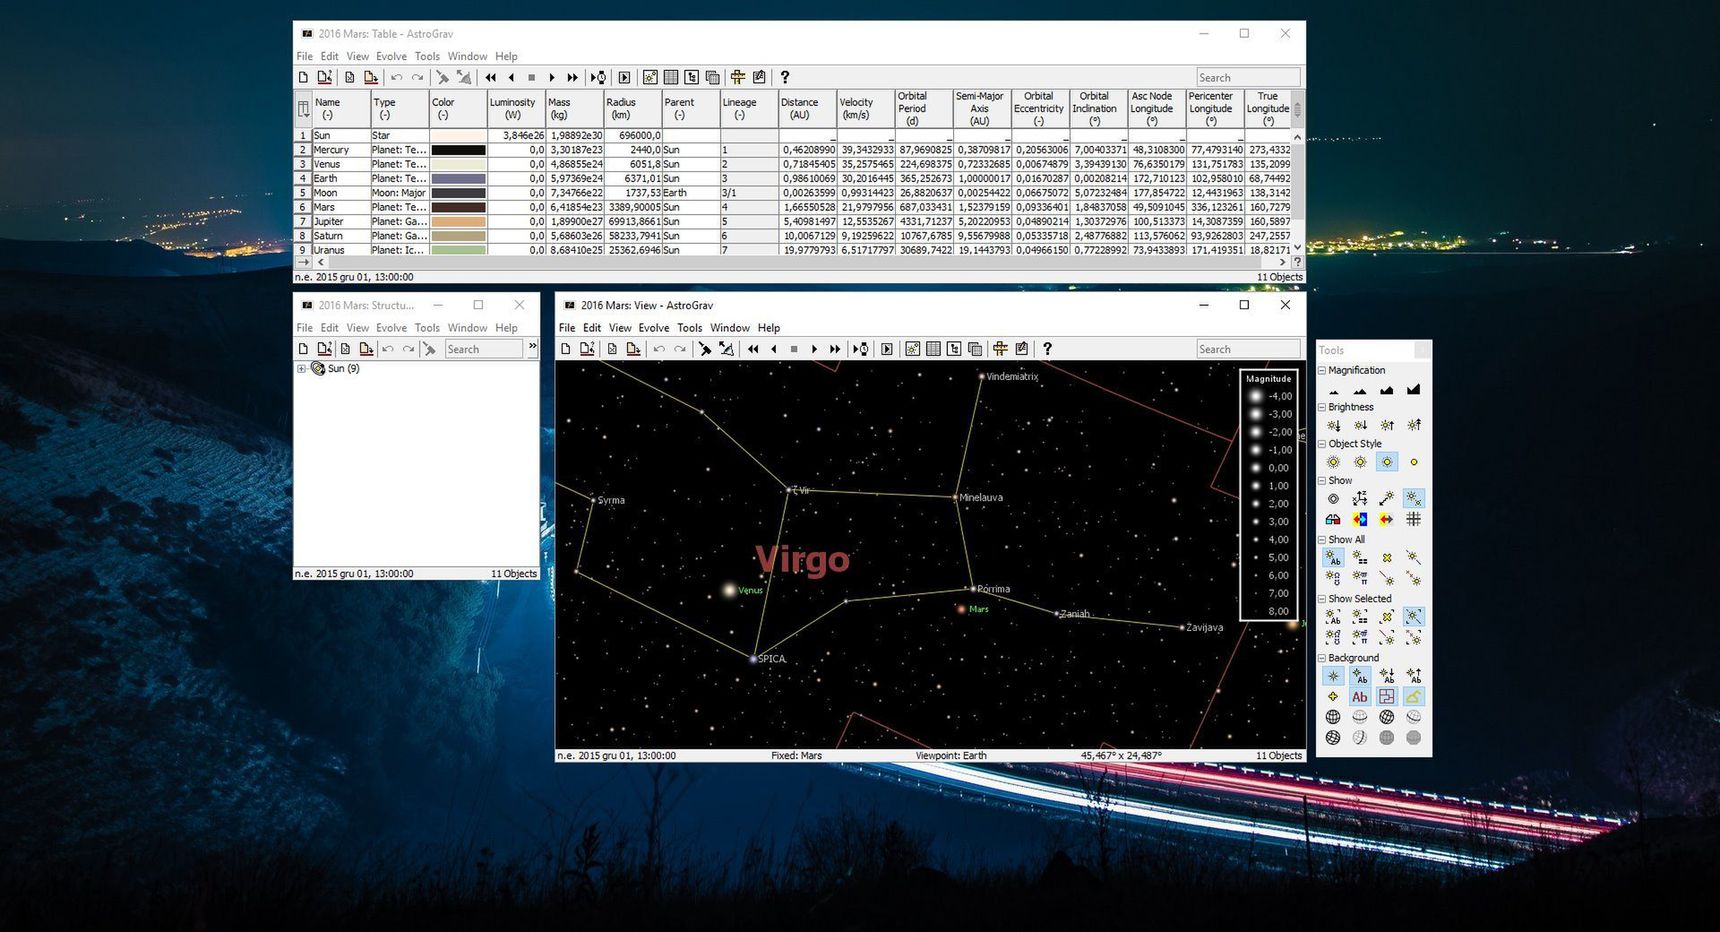This screenshot has width=1720, height=932.
Task: Click the Name column header
Action: click(340, 108)
